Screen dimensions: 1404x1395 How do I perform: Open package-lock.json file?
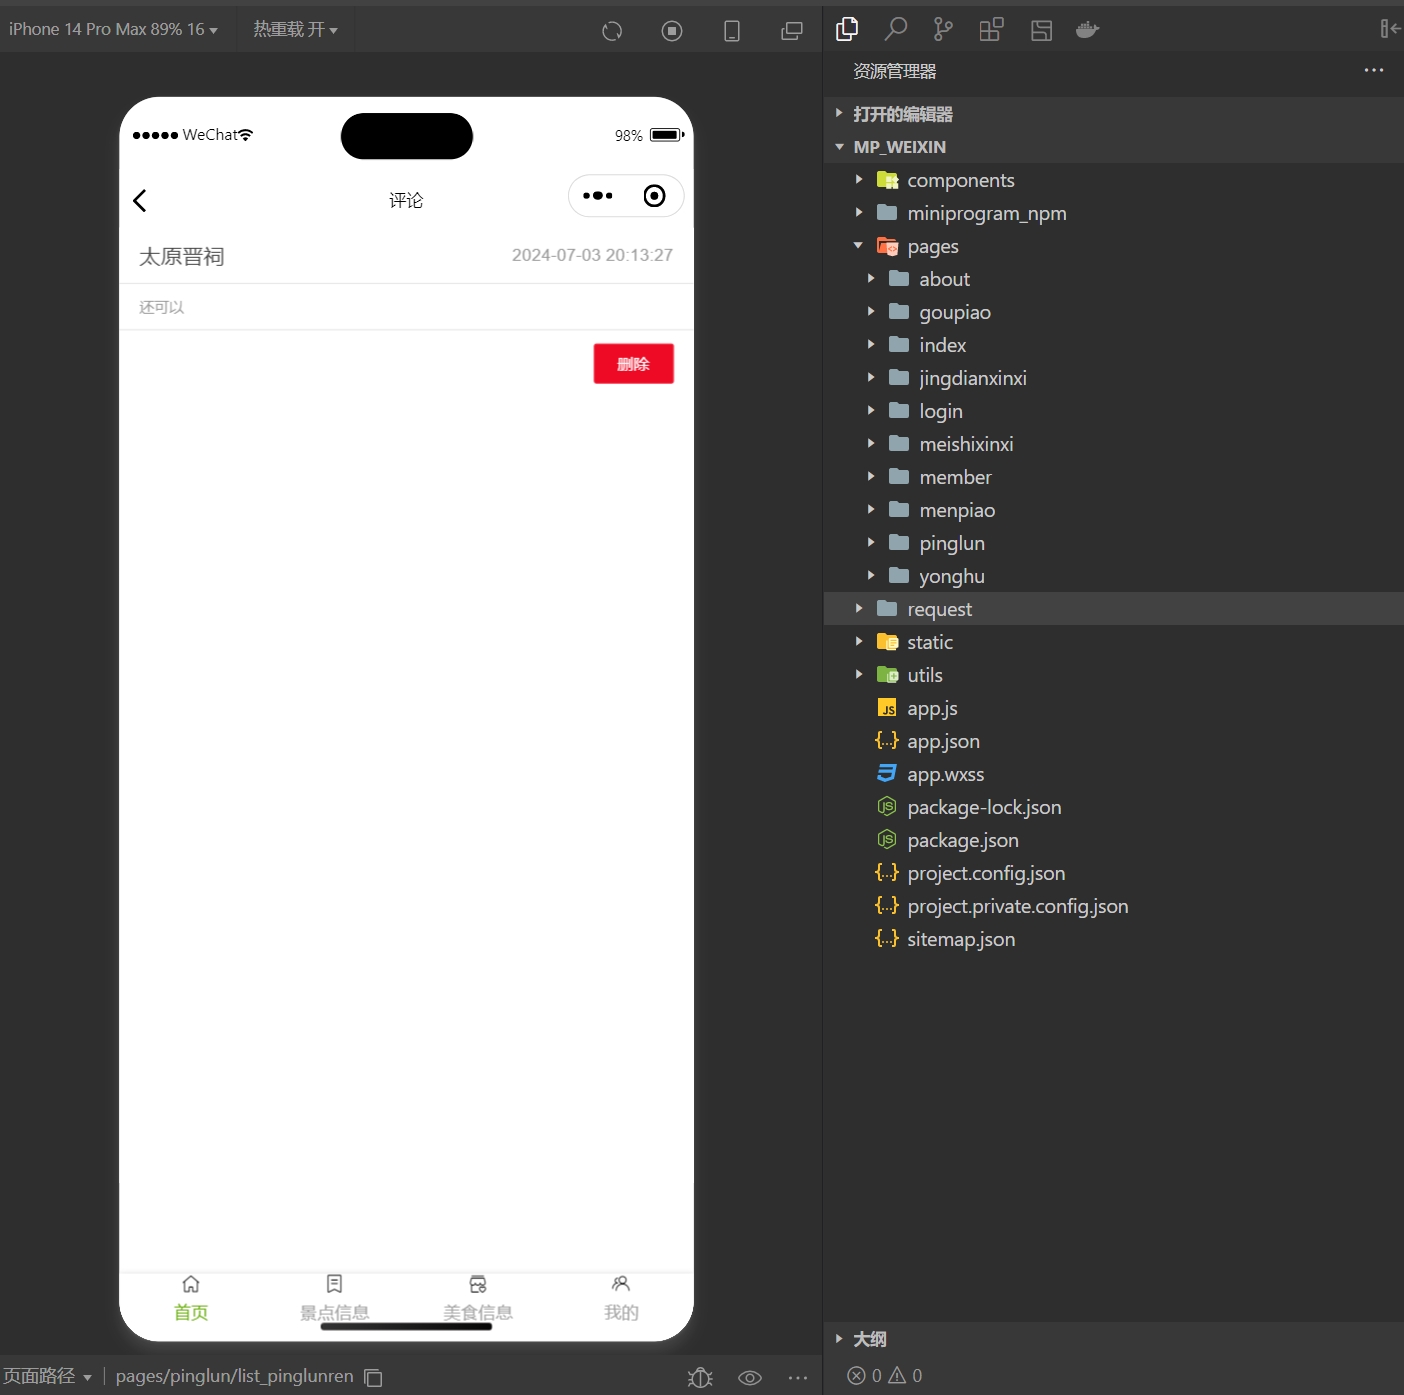tap(1113, 807)
